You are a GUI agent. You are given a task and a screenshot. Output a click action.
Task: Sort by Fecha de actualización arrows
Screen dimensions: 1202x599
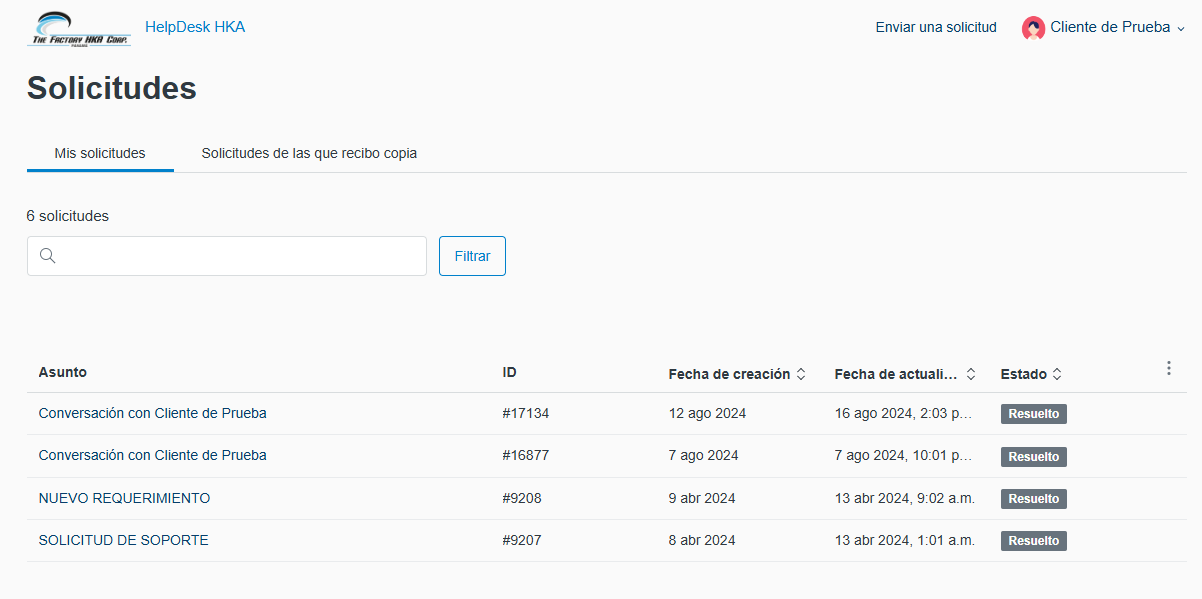[970, 374]
